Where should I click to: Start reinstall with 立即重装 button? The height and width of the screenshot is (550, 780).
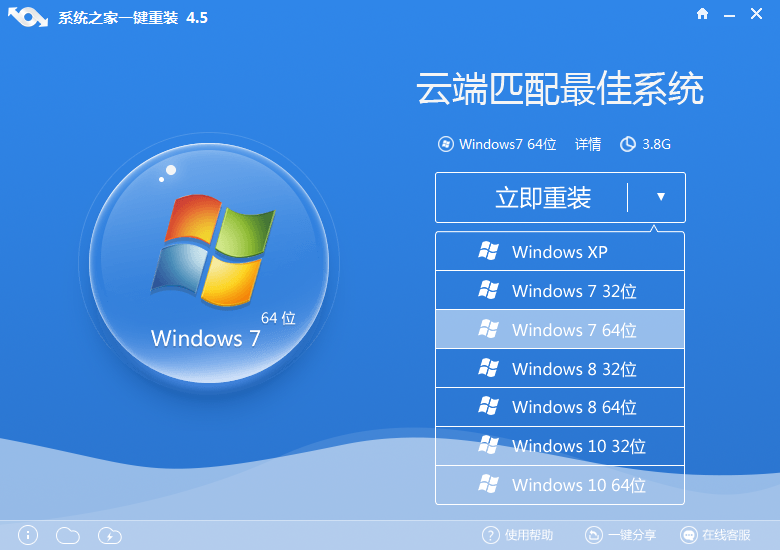[x=543, y=197]
